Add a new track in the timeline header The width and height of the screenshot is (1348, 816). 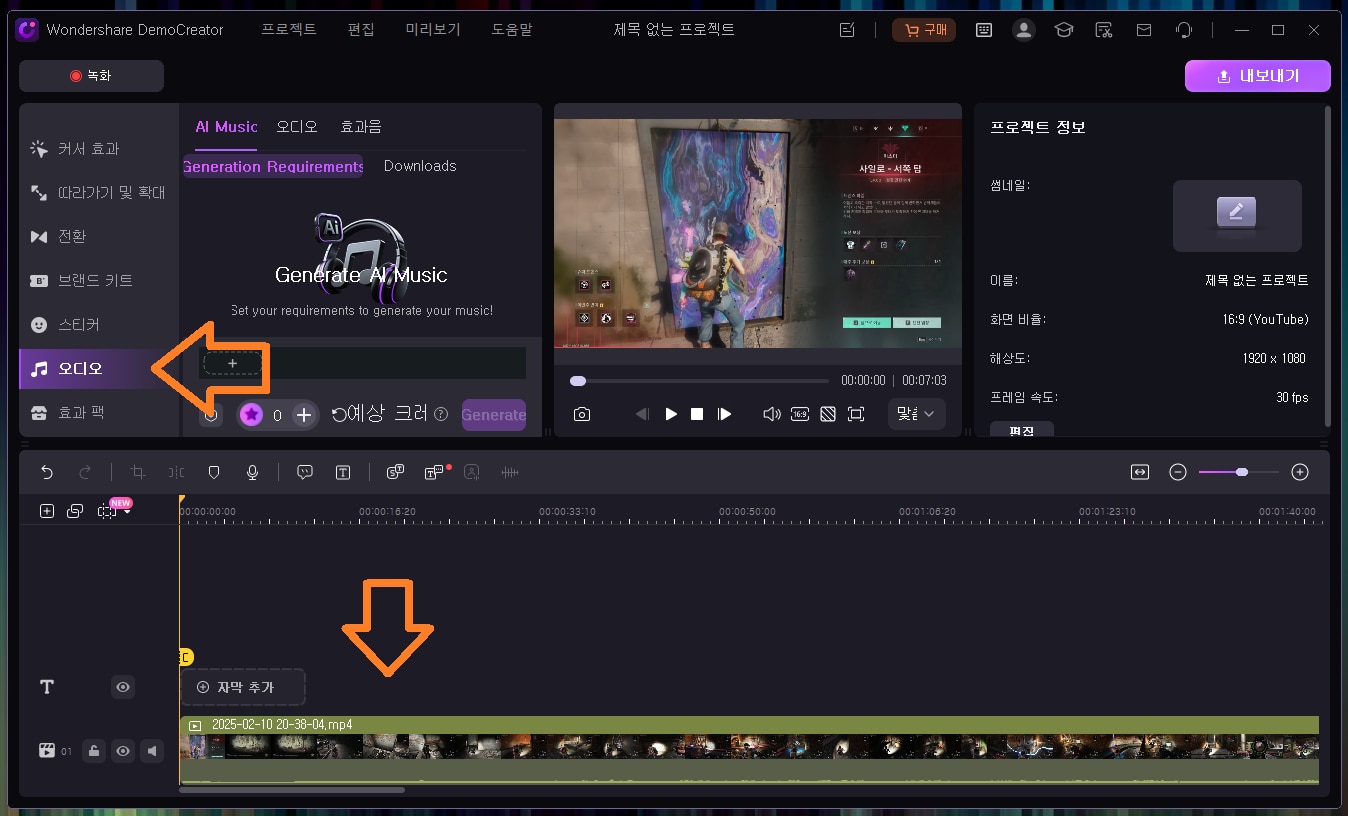(x=47, y=511)
